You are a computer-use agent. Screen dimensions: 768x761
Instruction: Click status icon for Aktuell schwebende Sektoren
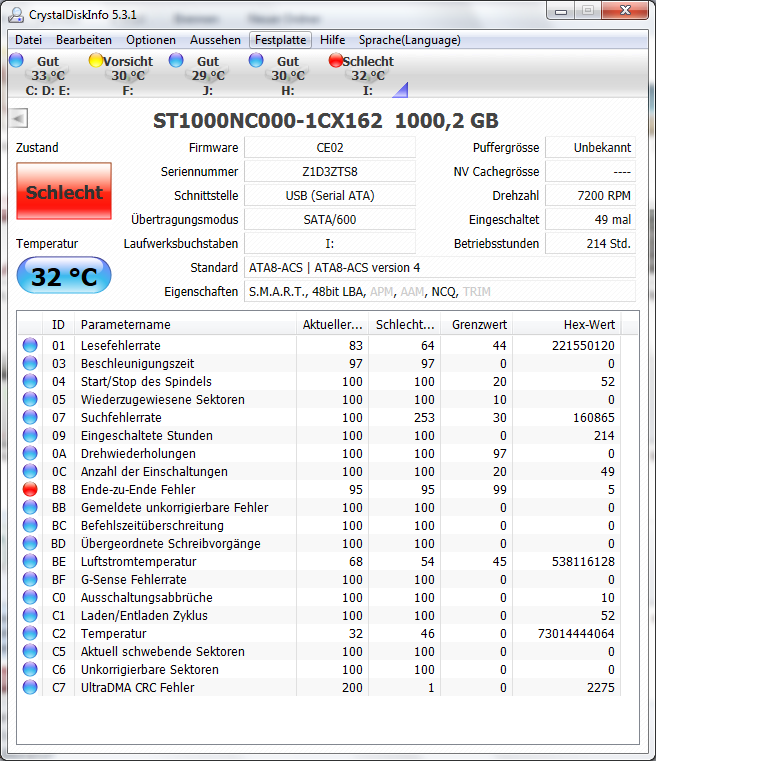click(x=30, y=651)
